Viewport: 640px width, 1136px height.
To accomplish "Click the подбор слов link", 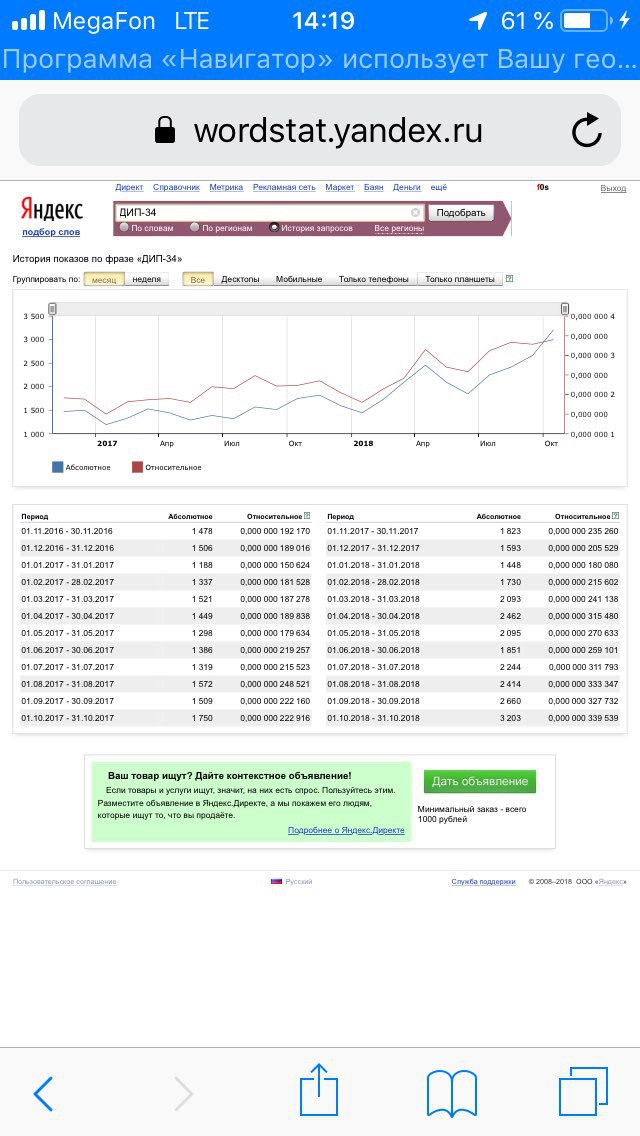I will pyautogui.click(x=51, y=232).
